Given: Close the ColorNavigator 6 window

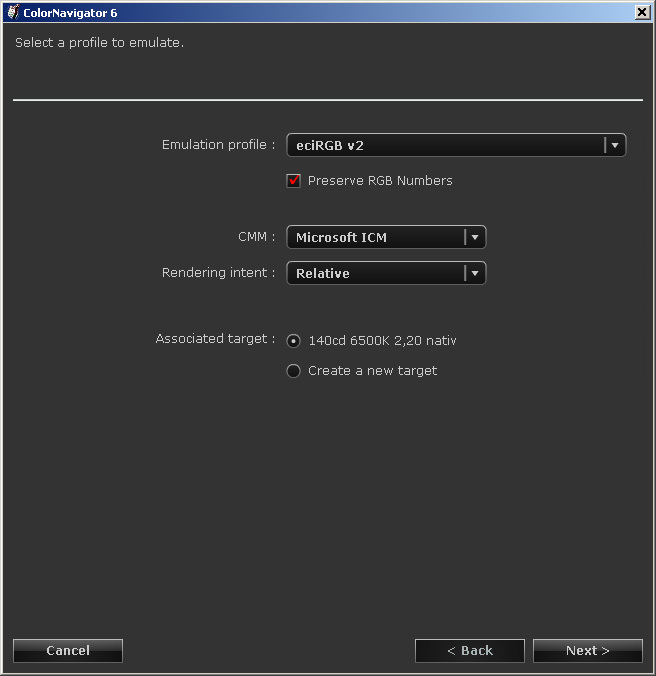Looking at the screenshot, I should pos(642,12).
